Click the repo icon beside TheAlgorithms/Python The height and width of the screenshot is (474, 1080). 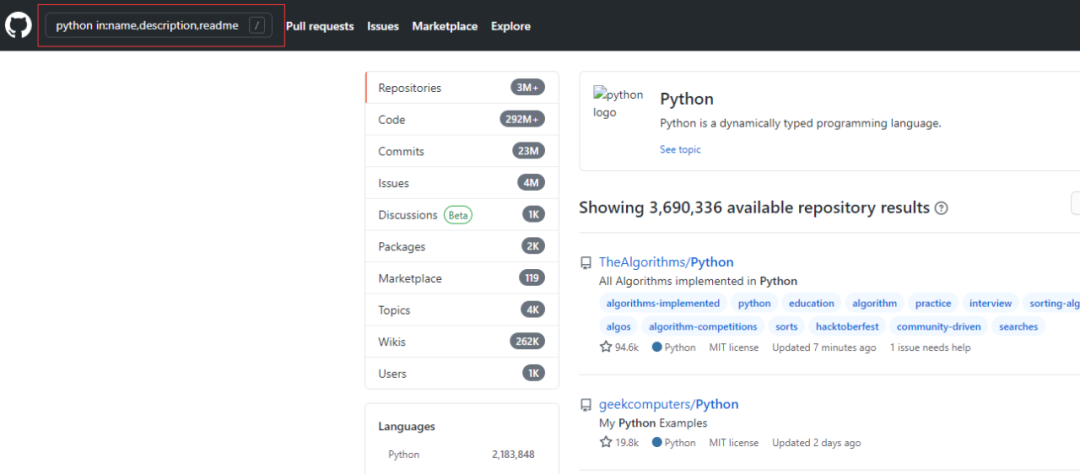coord(585,262)
